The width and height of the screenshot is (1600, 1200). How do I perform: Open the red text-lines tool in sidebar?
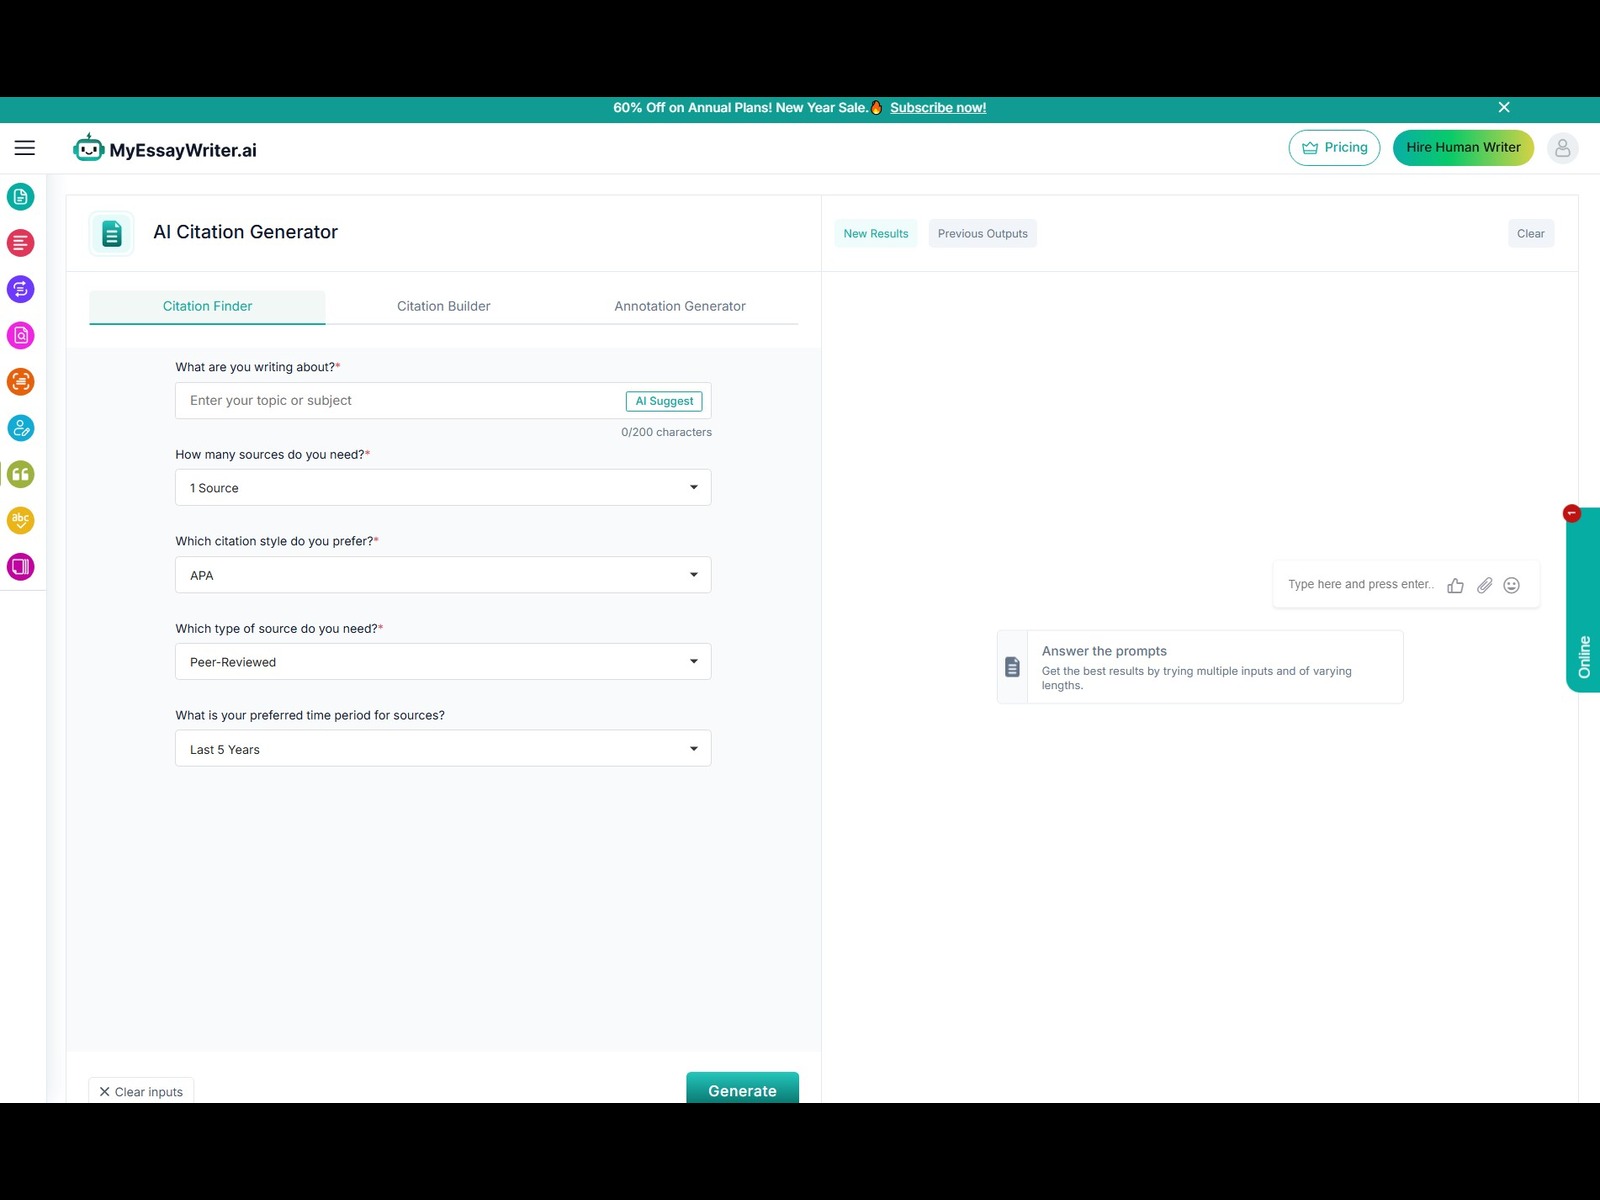(20, 243)
